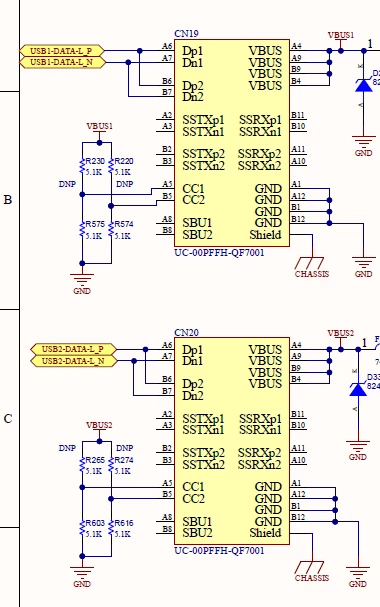Select resistor R574 symbol
The image size is (380, 607).
click(x=111, y=229)
